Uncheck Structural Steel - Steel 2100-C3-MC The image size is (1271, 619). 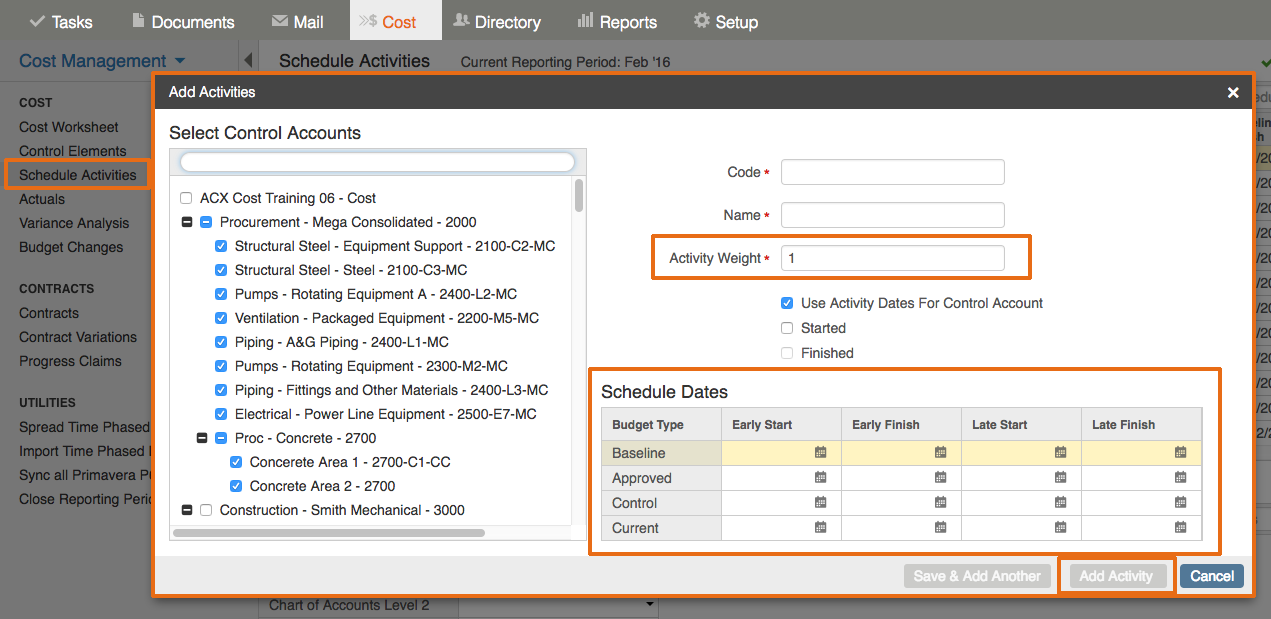[x=221, y=270]
